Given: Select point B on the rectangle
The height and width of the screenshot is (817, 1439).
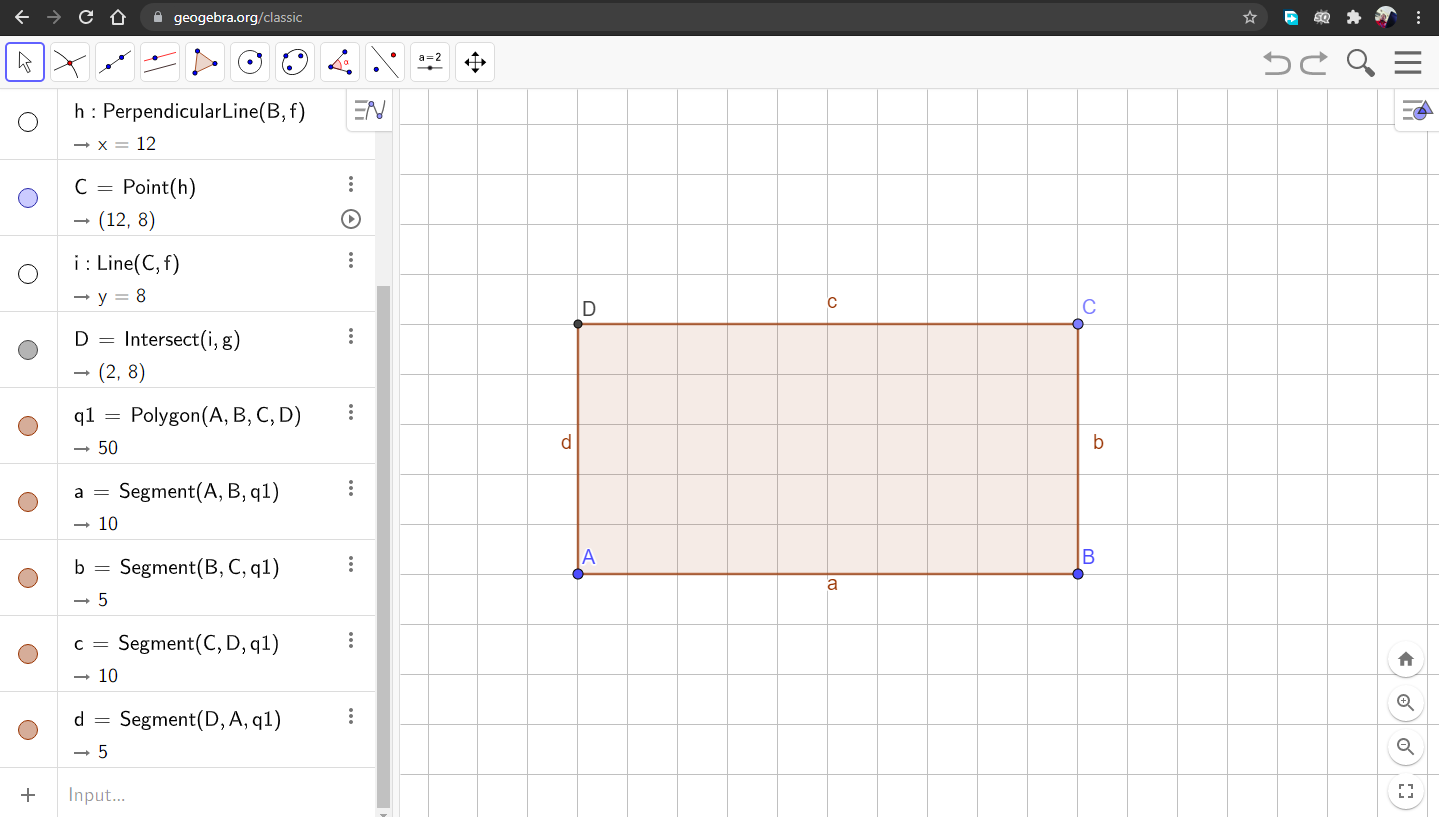Looking at the screenshot, I should click(x=1078, y=574).
